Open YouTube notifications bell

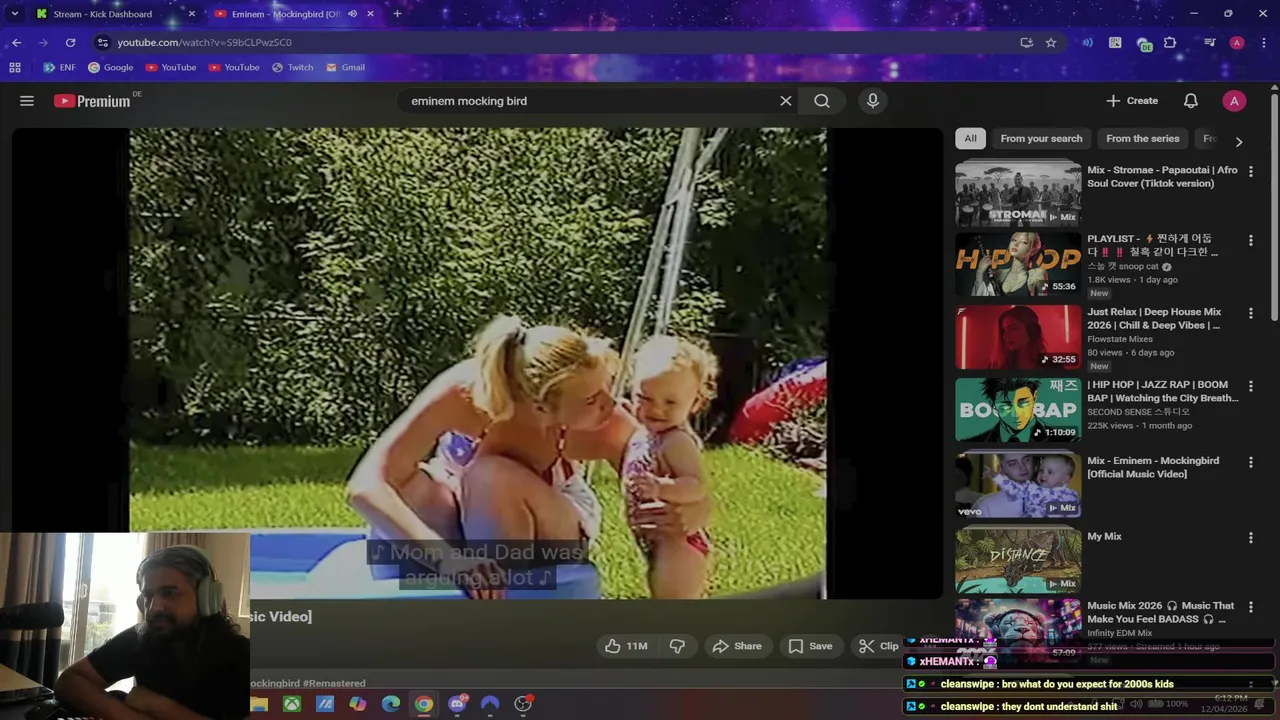1191,101
